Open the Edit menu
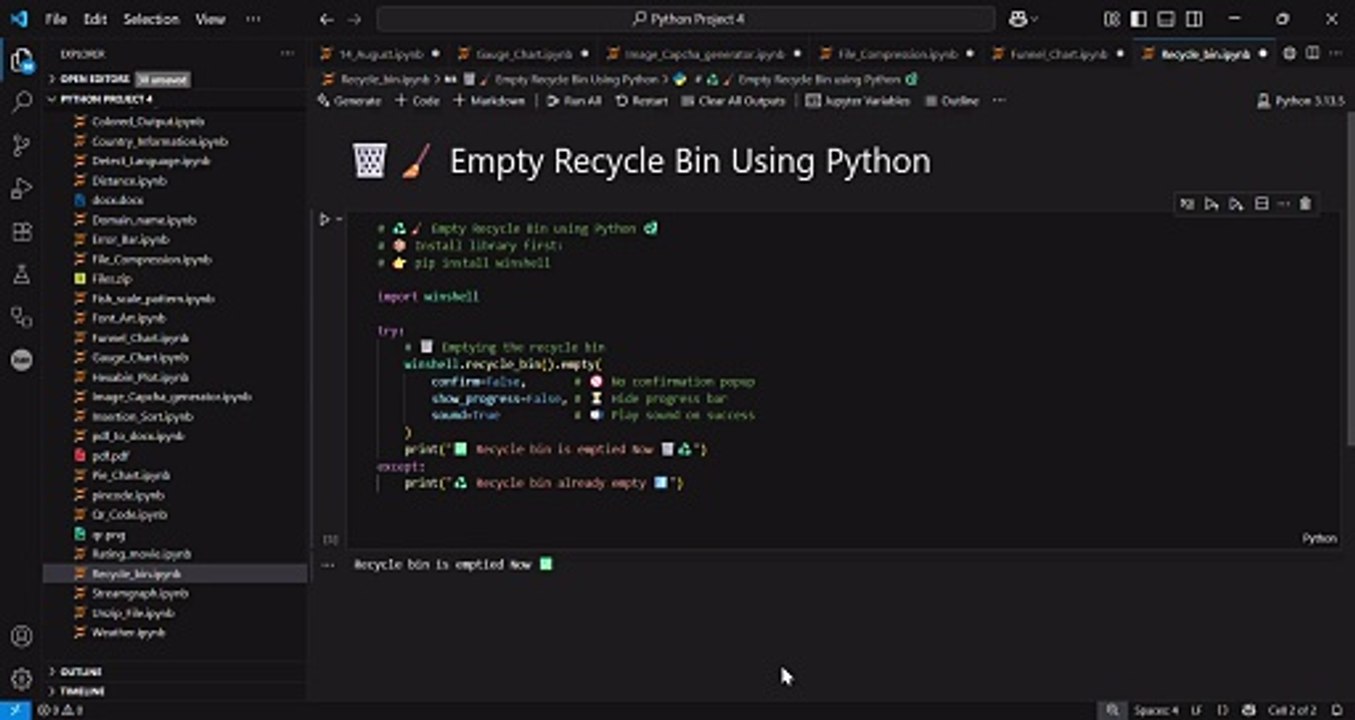 [x=95, y=19]
